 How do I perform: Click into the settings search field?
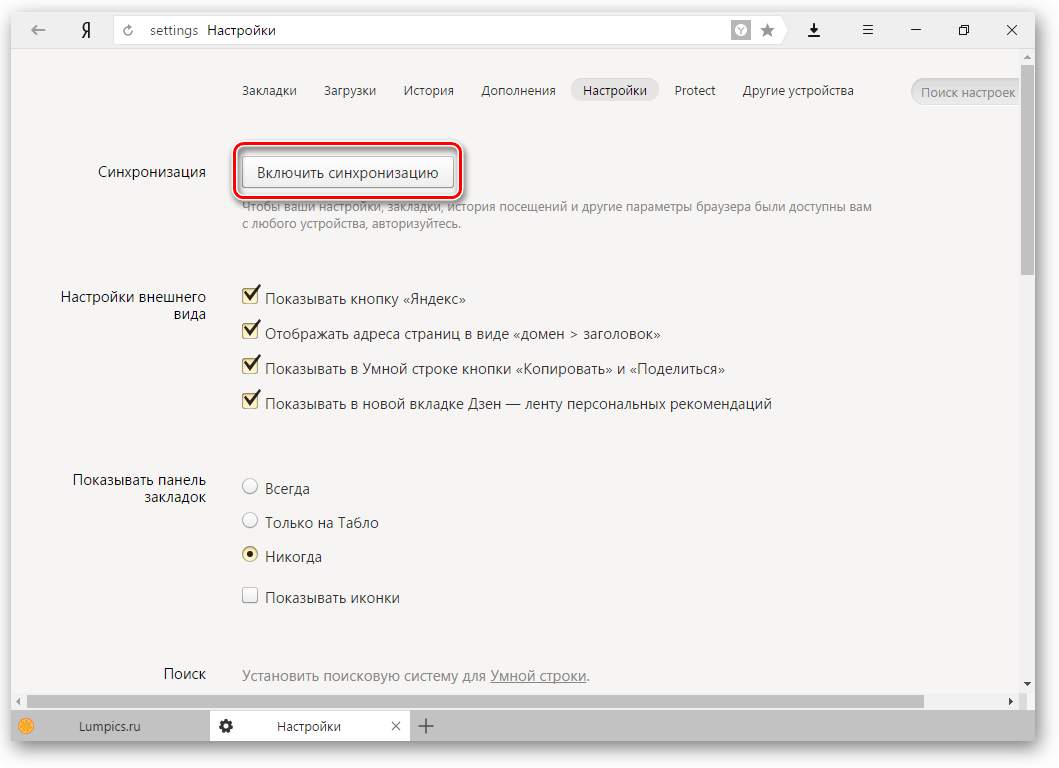[x=966, y=92]
